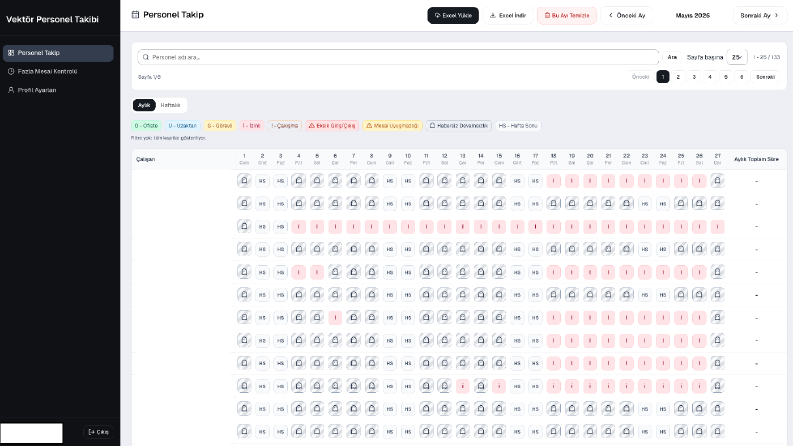Go to pagination page 3
Image resolution: width=793 pixels, height=446 pixels.
click(x=694, y=77)
